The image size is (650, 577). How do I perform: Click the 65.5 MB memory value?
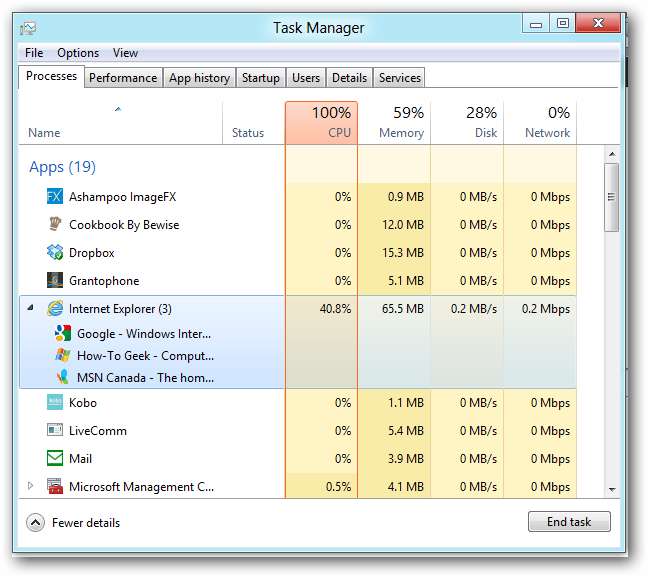point(403,309)
